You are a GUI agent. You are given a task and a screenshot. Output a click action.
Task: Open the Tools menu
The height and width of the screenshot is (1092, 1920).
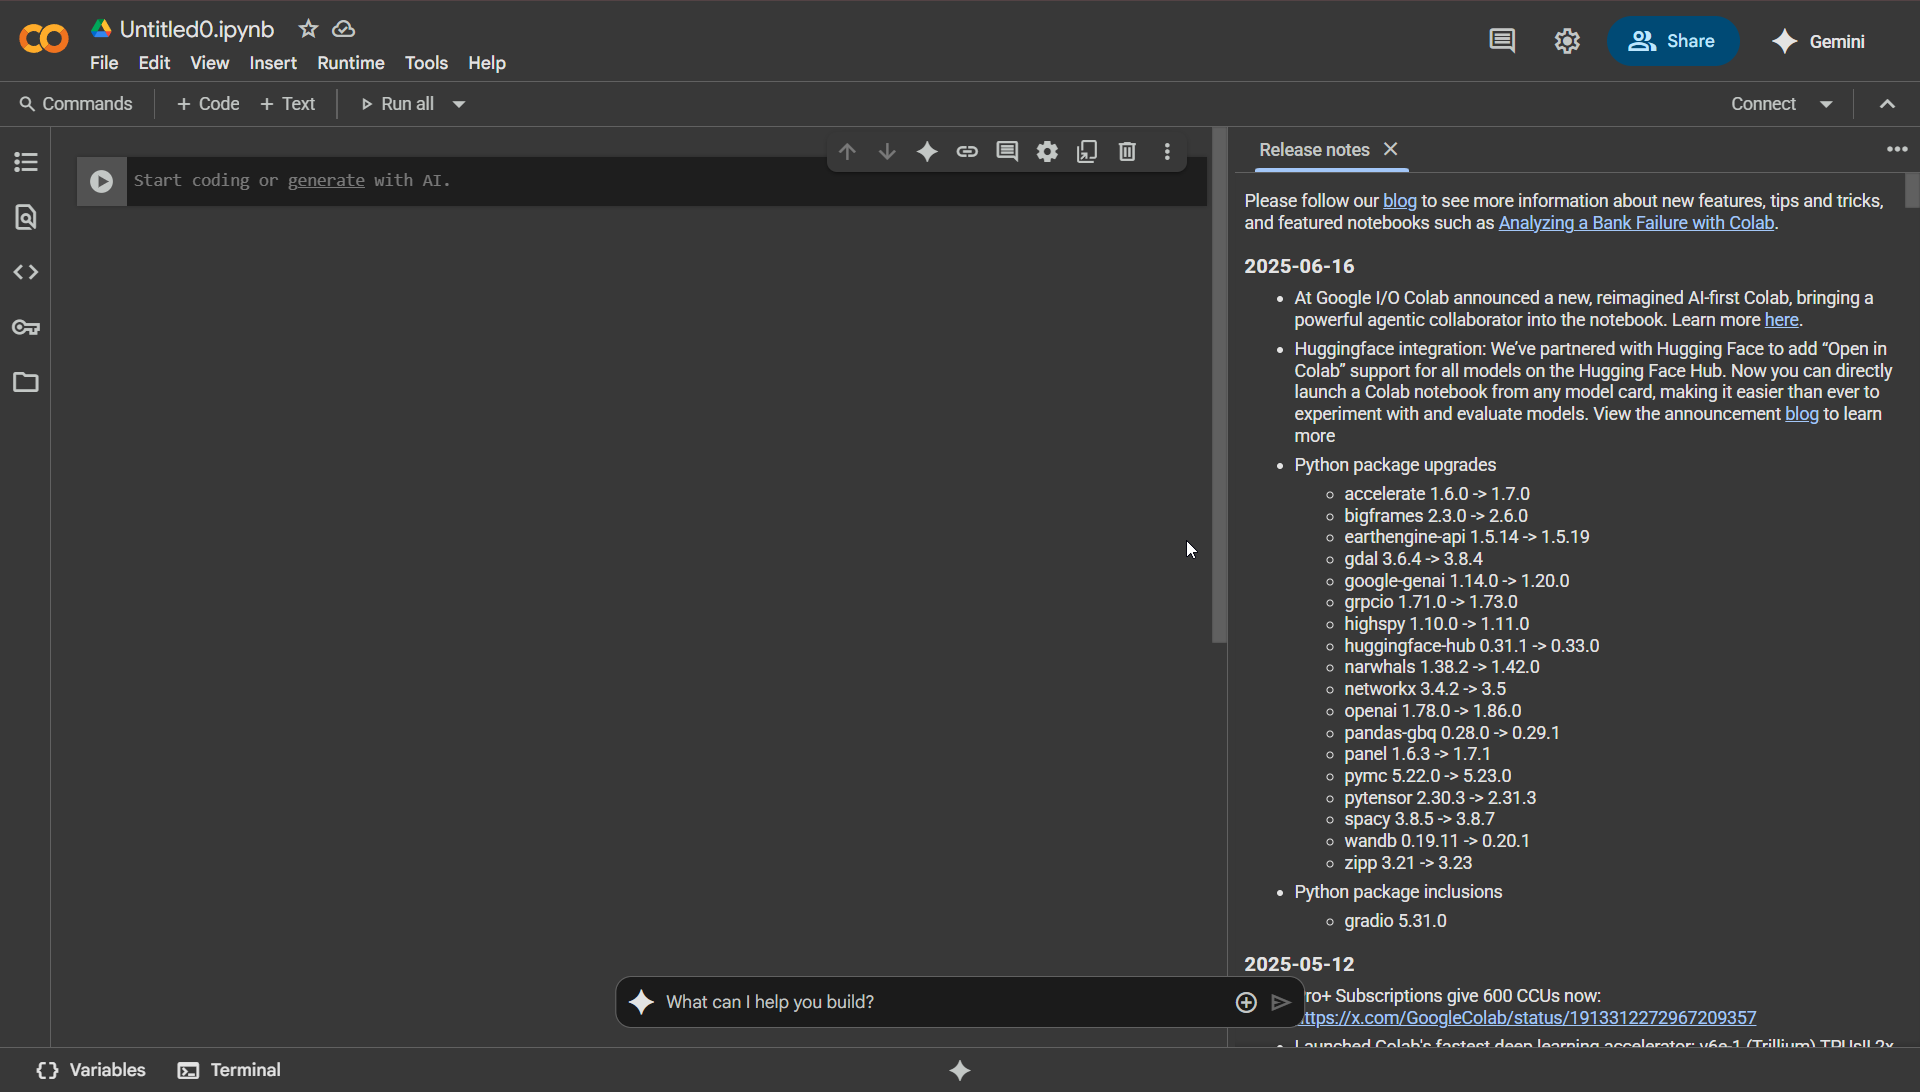[x=426, y=63]
